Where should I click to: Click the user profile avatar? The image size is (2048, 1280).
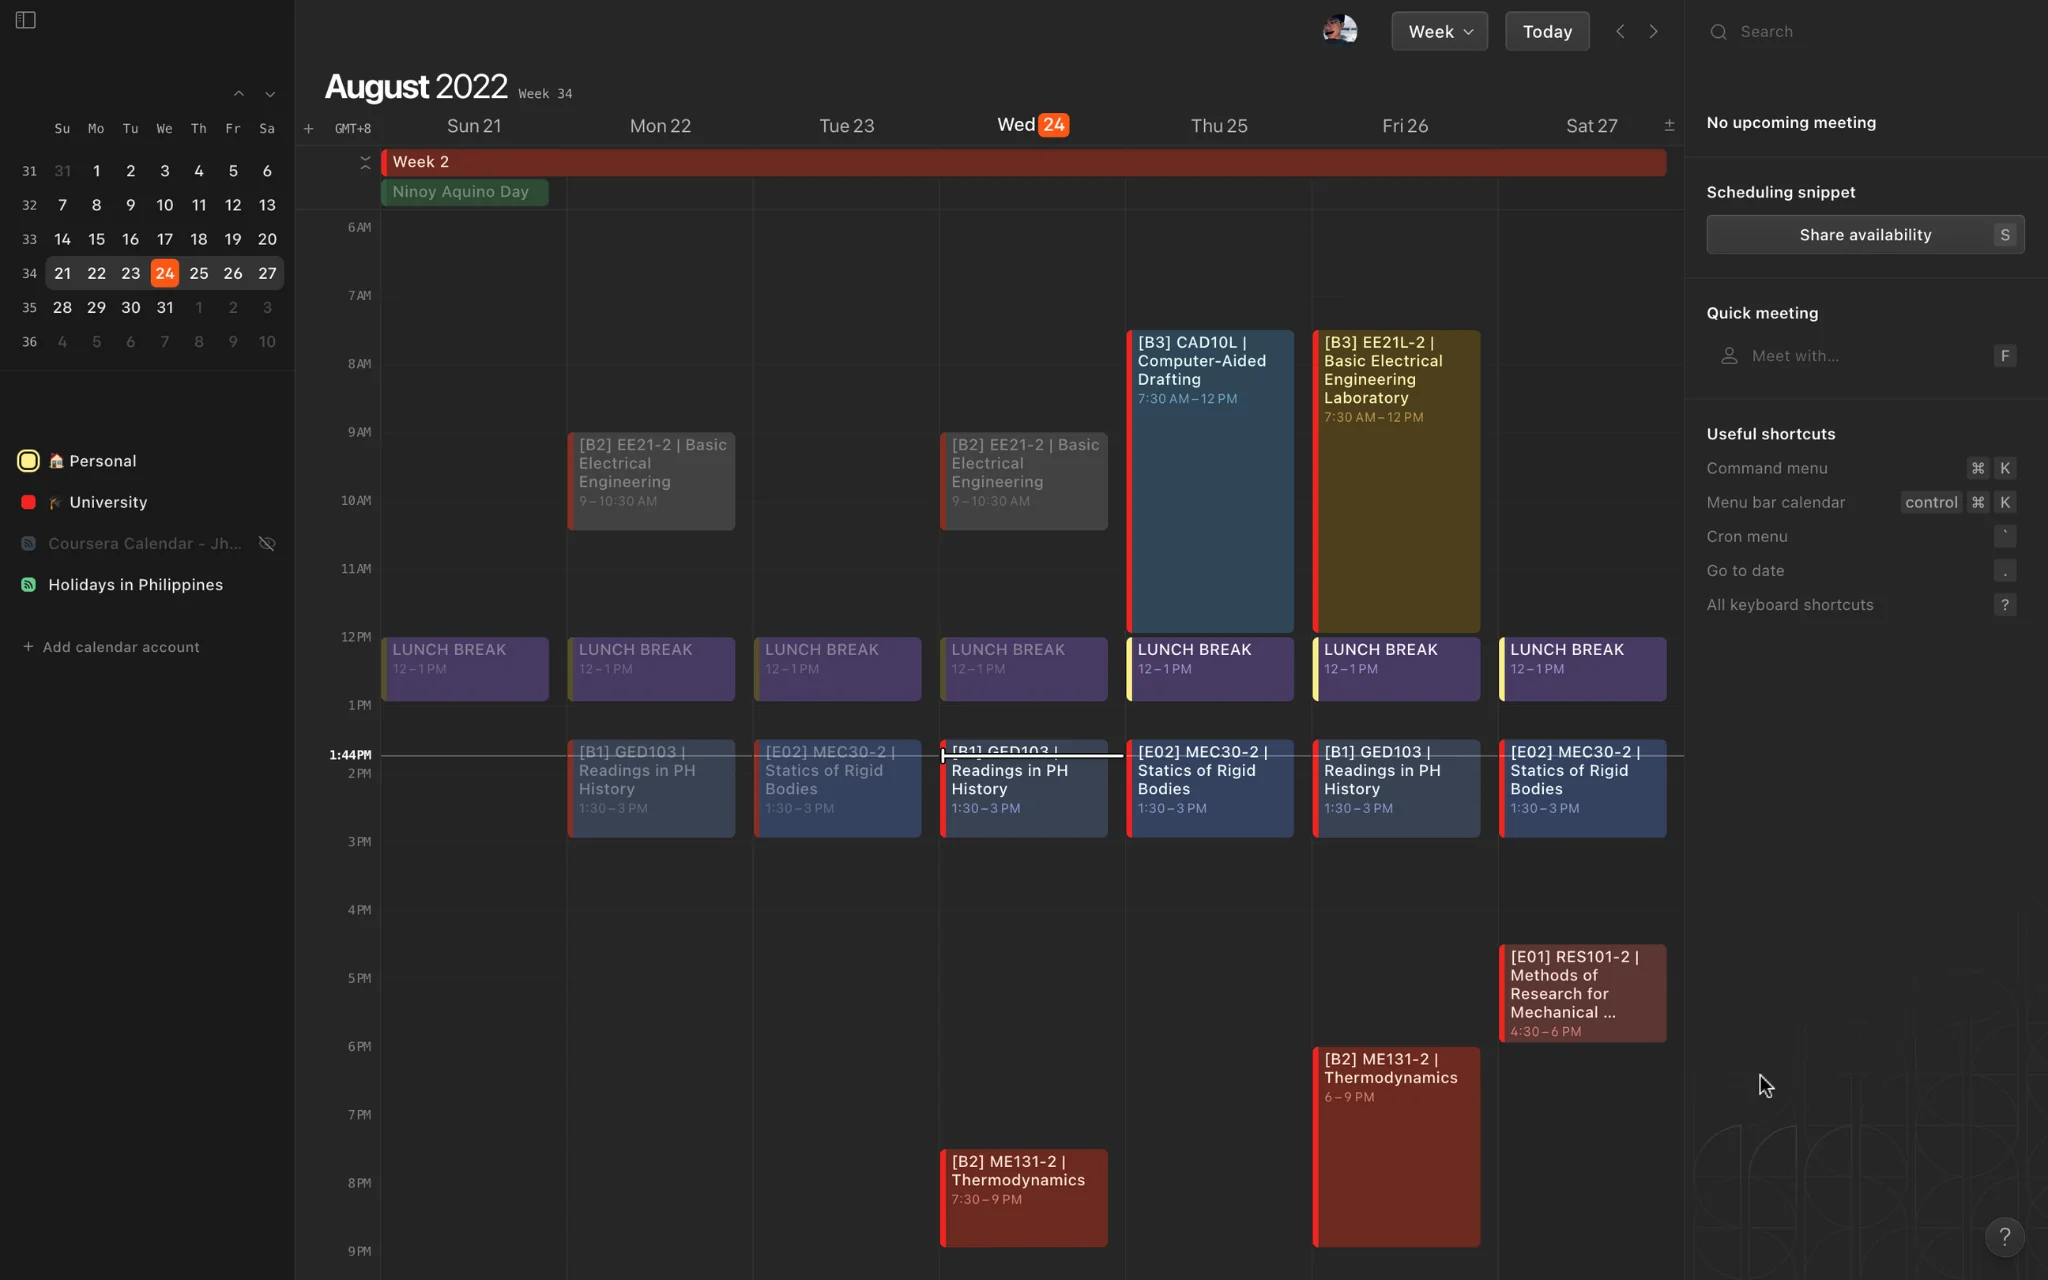tap(1339, 31)
